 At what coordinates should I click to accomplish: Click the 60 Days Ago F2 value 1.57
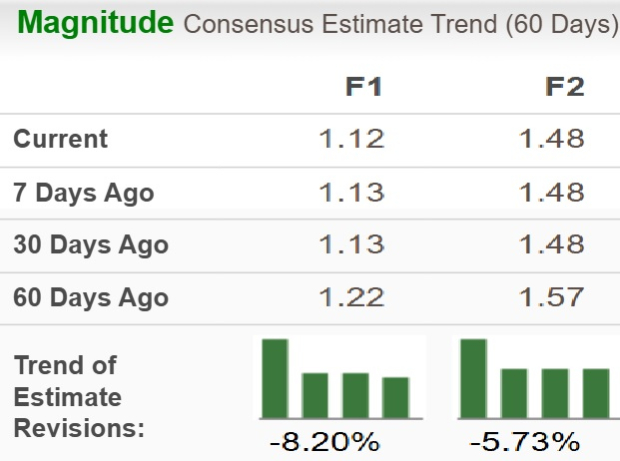coord(552,297)
